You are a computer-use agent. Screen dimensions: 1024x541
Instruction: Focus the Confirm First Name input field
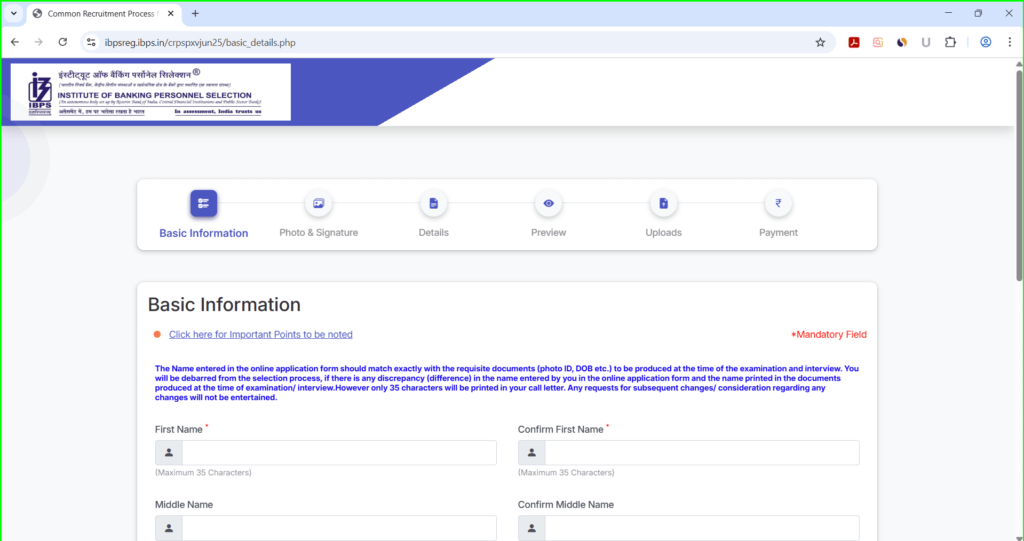pyautogui.click(x=702, y=453)
